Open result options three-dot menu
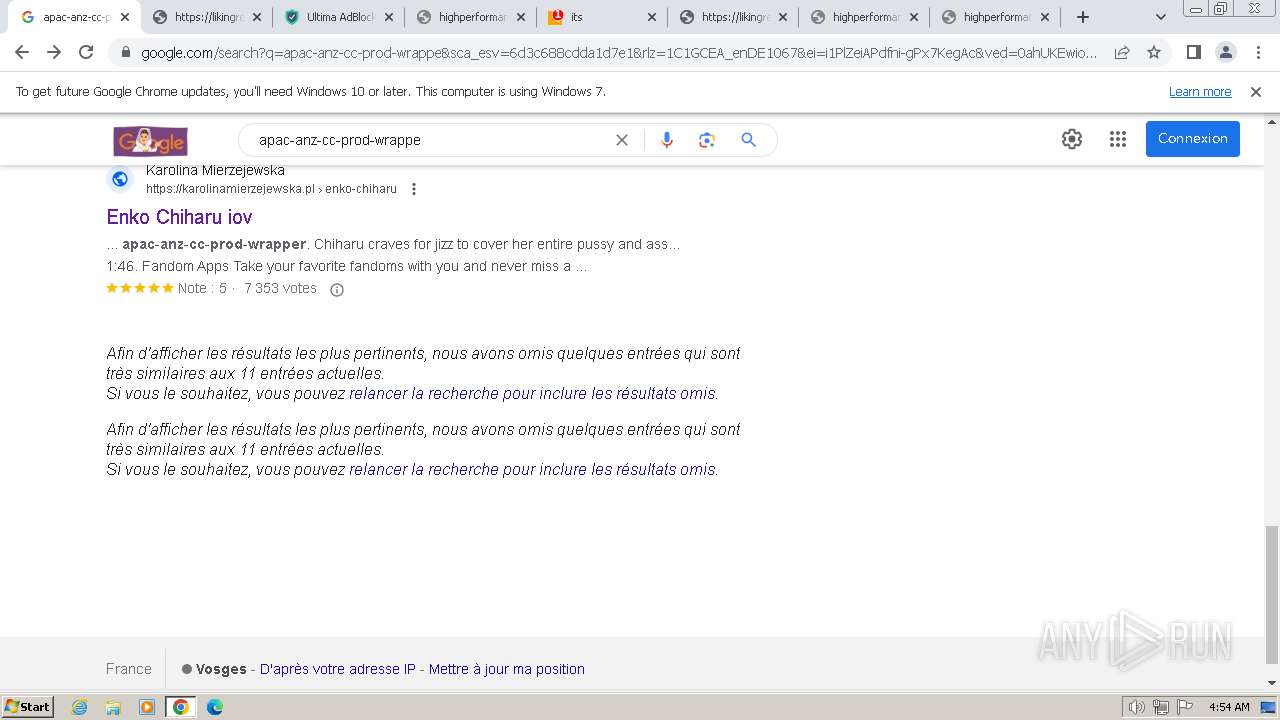The image size is (1280, 720). [x=414, y=189]
